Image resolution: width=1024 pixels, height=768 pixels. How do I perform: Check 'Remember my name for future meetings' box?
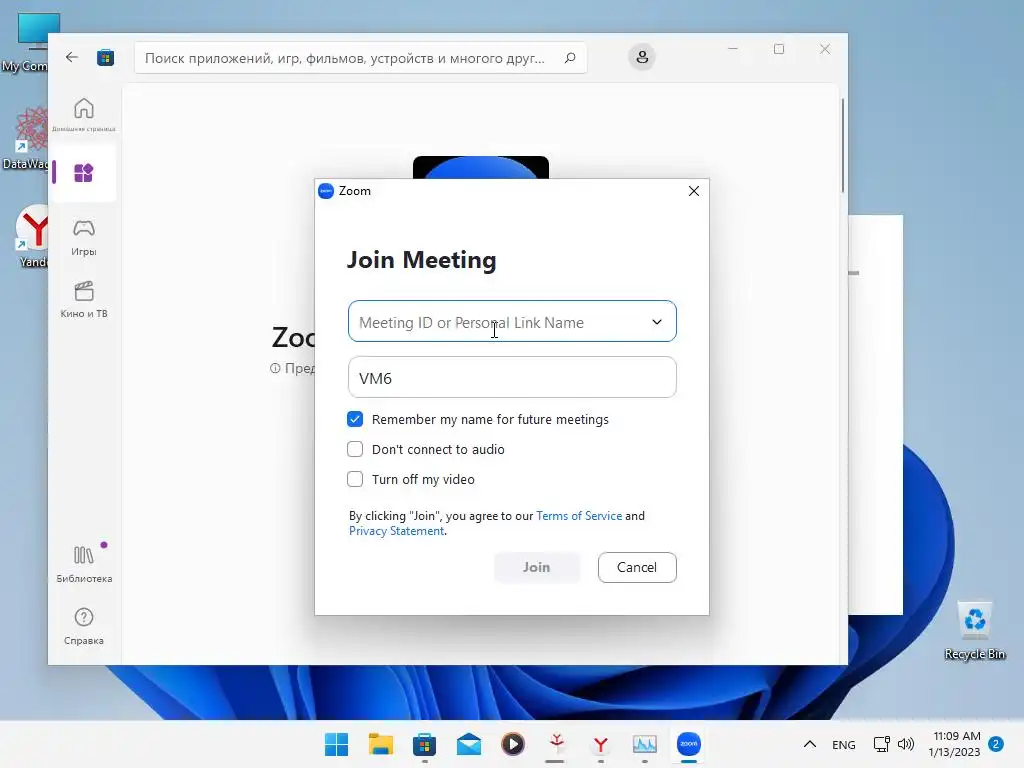click(x=355, y=419)
